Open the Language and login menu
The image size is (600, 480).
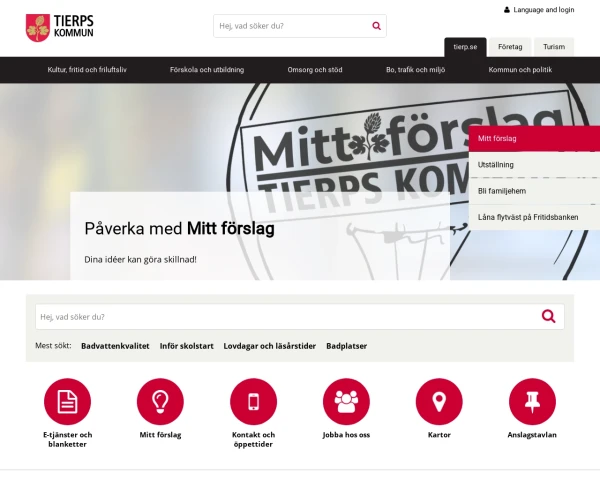tap(539, 10)
